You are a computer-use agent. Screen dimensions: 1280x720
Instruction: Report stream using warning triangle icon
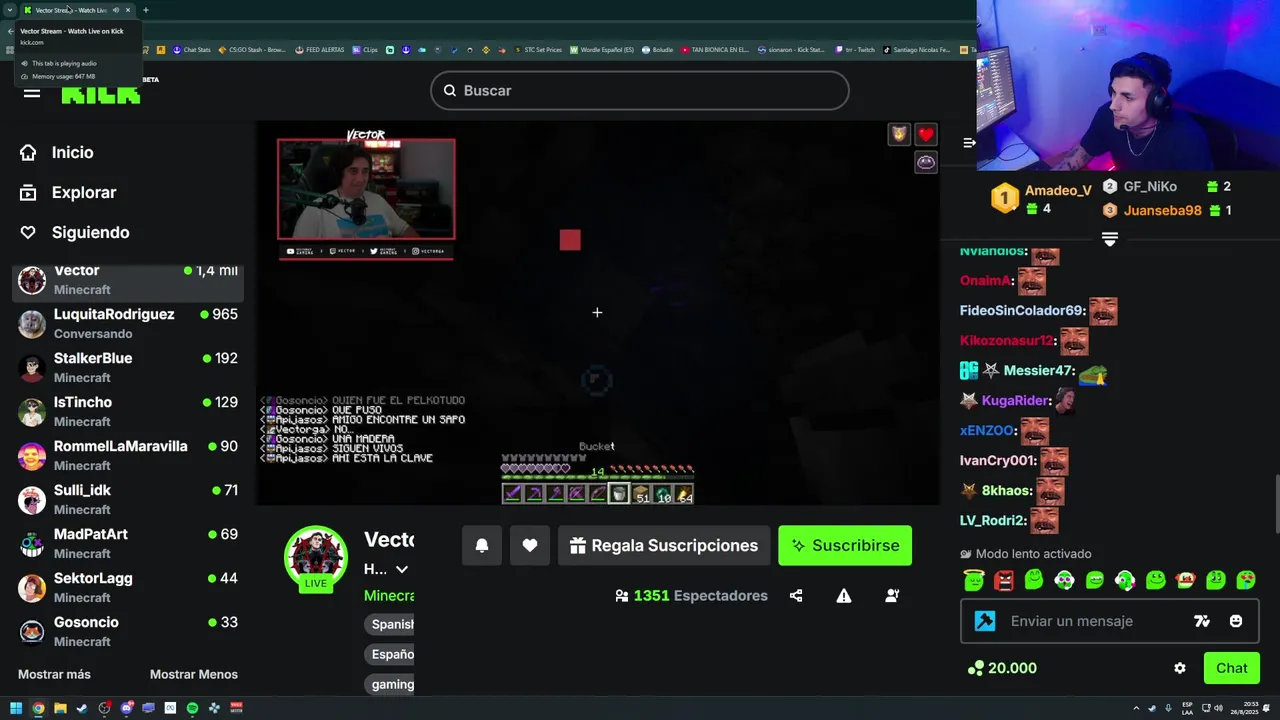point(844,595)
